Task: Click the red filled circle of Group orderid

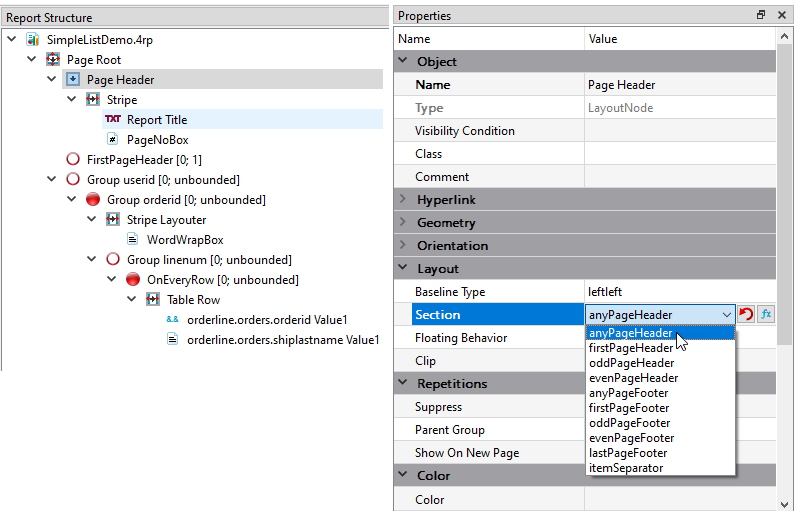Action: [x=93, y=200]
